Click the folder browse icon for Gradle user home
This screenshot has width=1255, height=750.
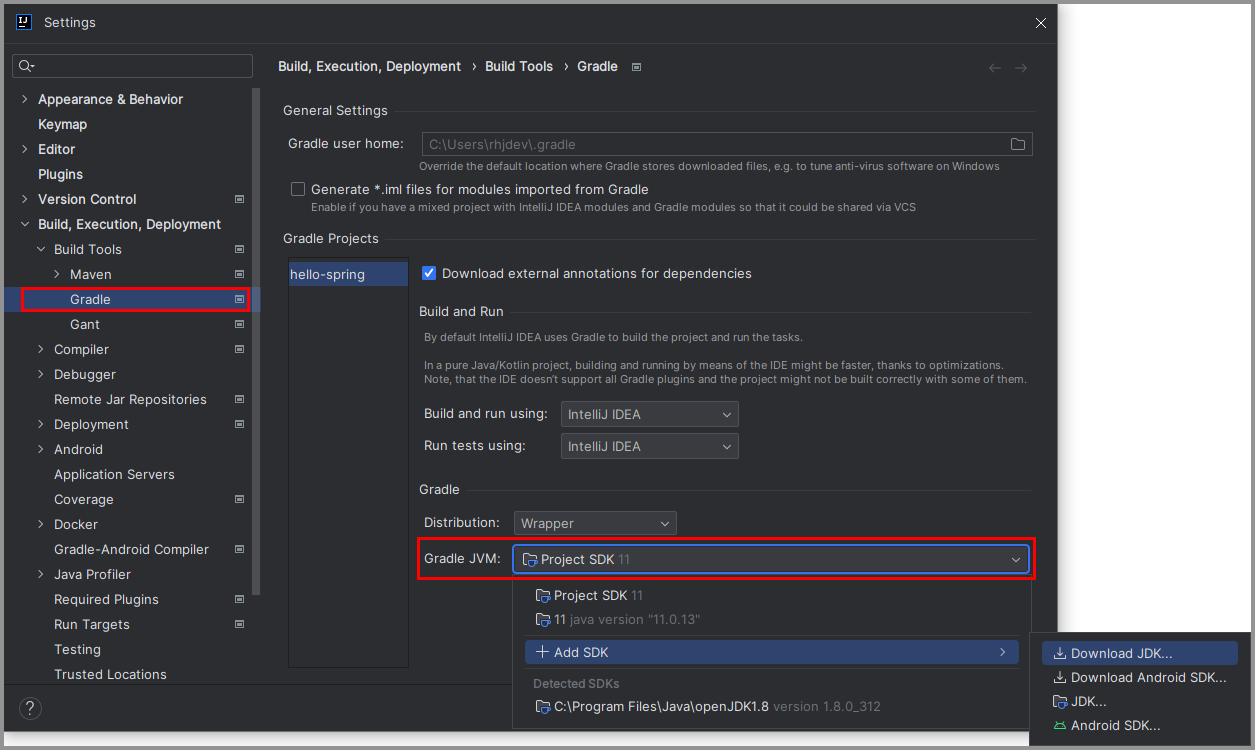point(1018,144)
